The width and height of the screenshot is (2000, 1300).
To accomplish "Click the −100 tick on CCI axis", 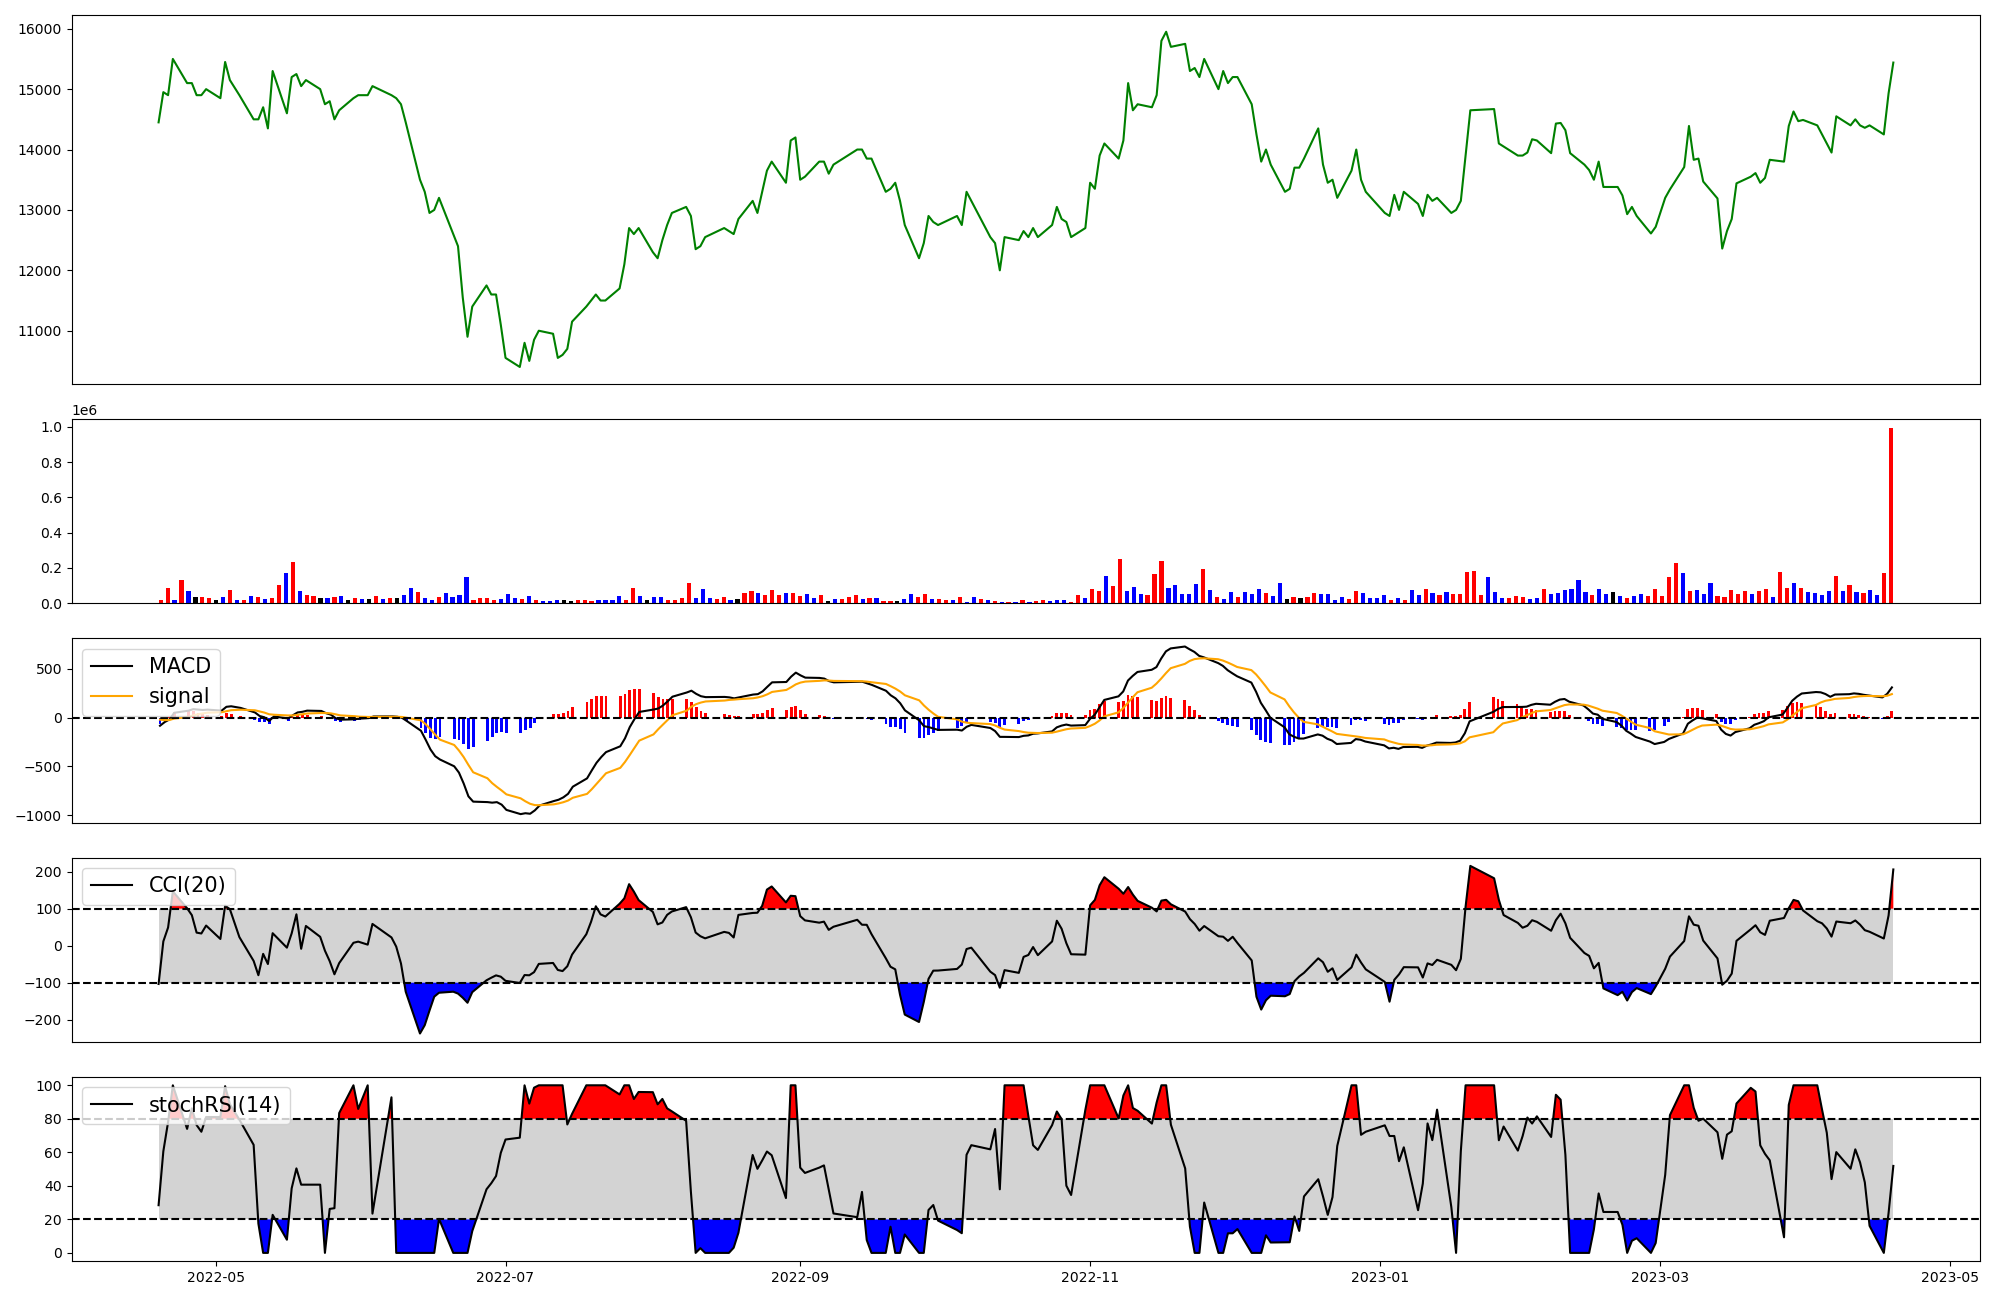I will coord(42,983).
